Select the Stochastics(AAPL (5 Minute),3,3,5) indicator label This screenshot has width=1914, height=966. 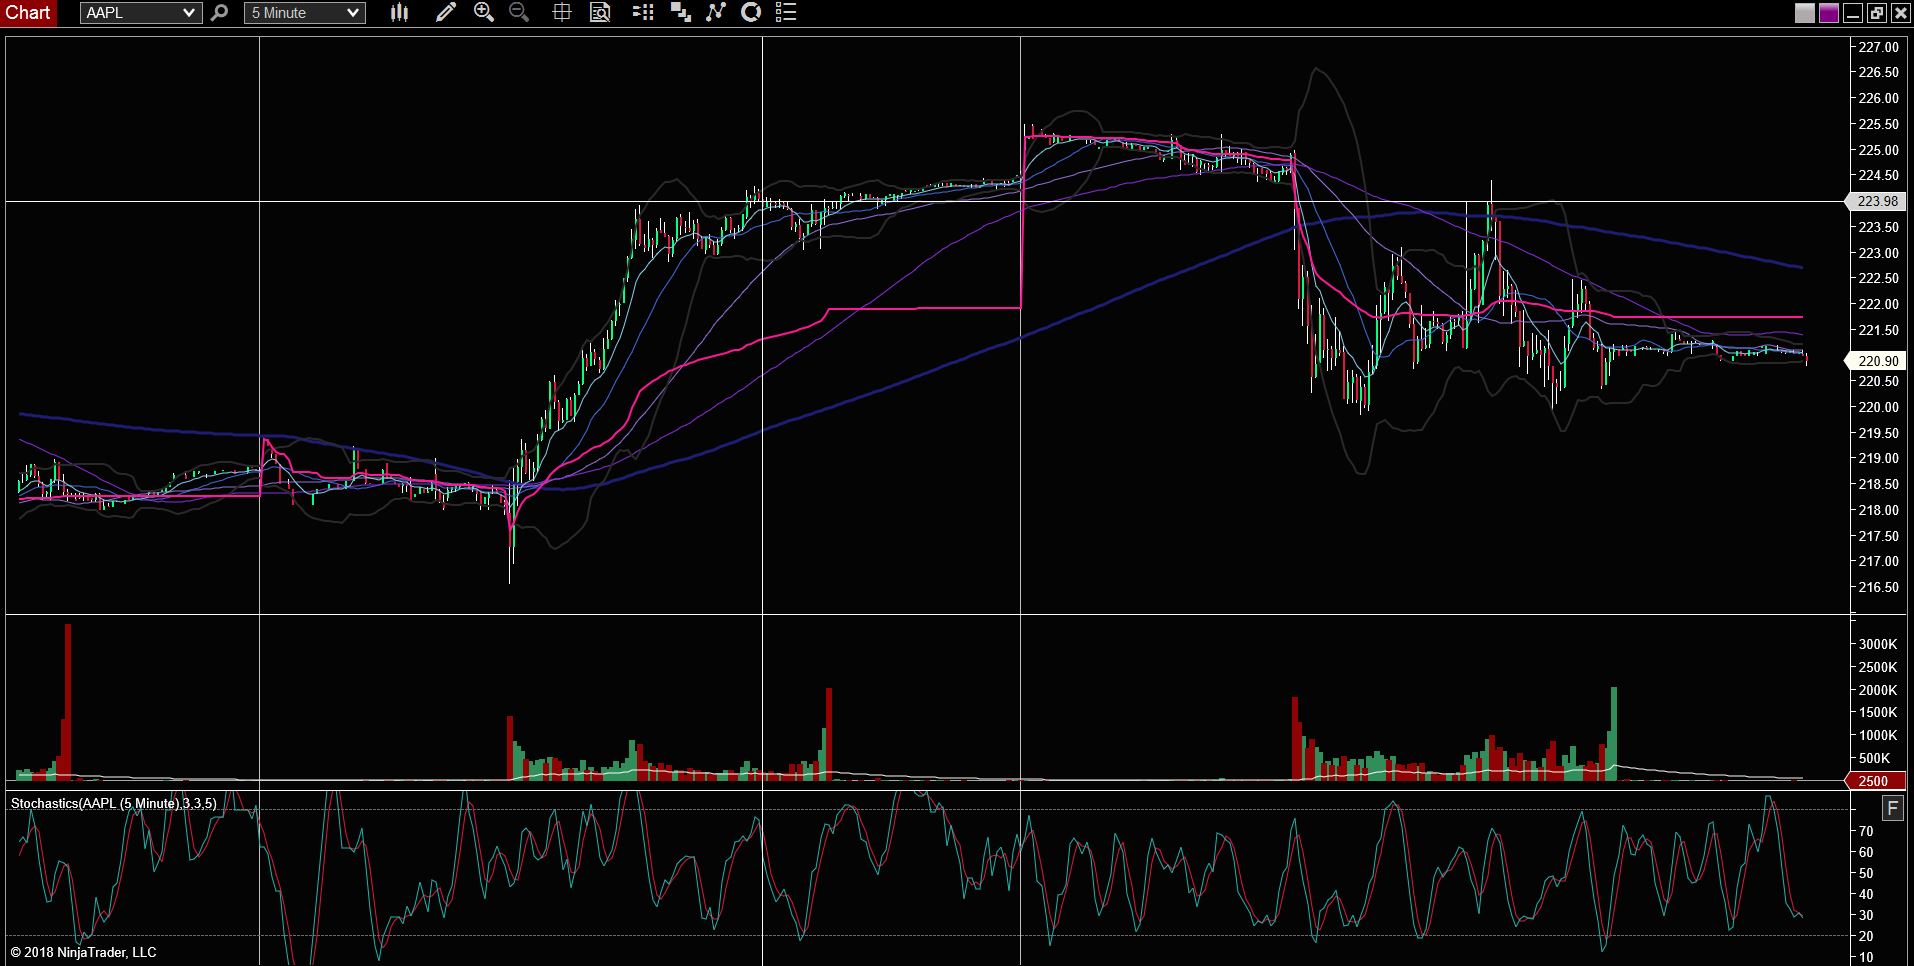tap(113, 803)
